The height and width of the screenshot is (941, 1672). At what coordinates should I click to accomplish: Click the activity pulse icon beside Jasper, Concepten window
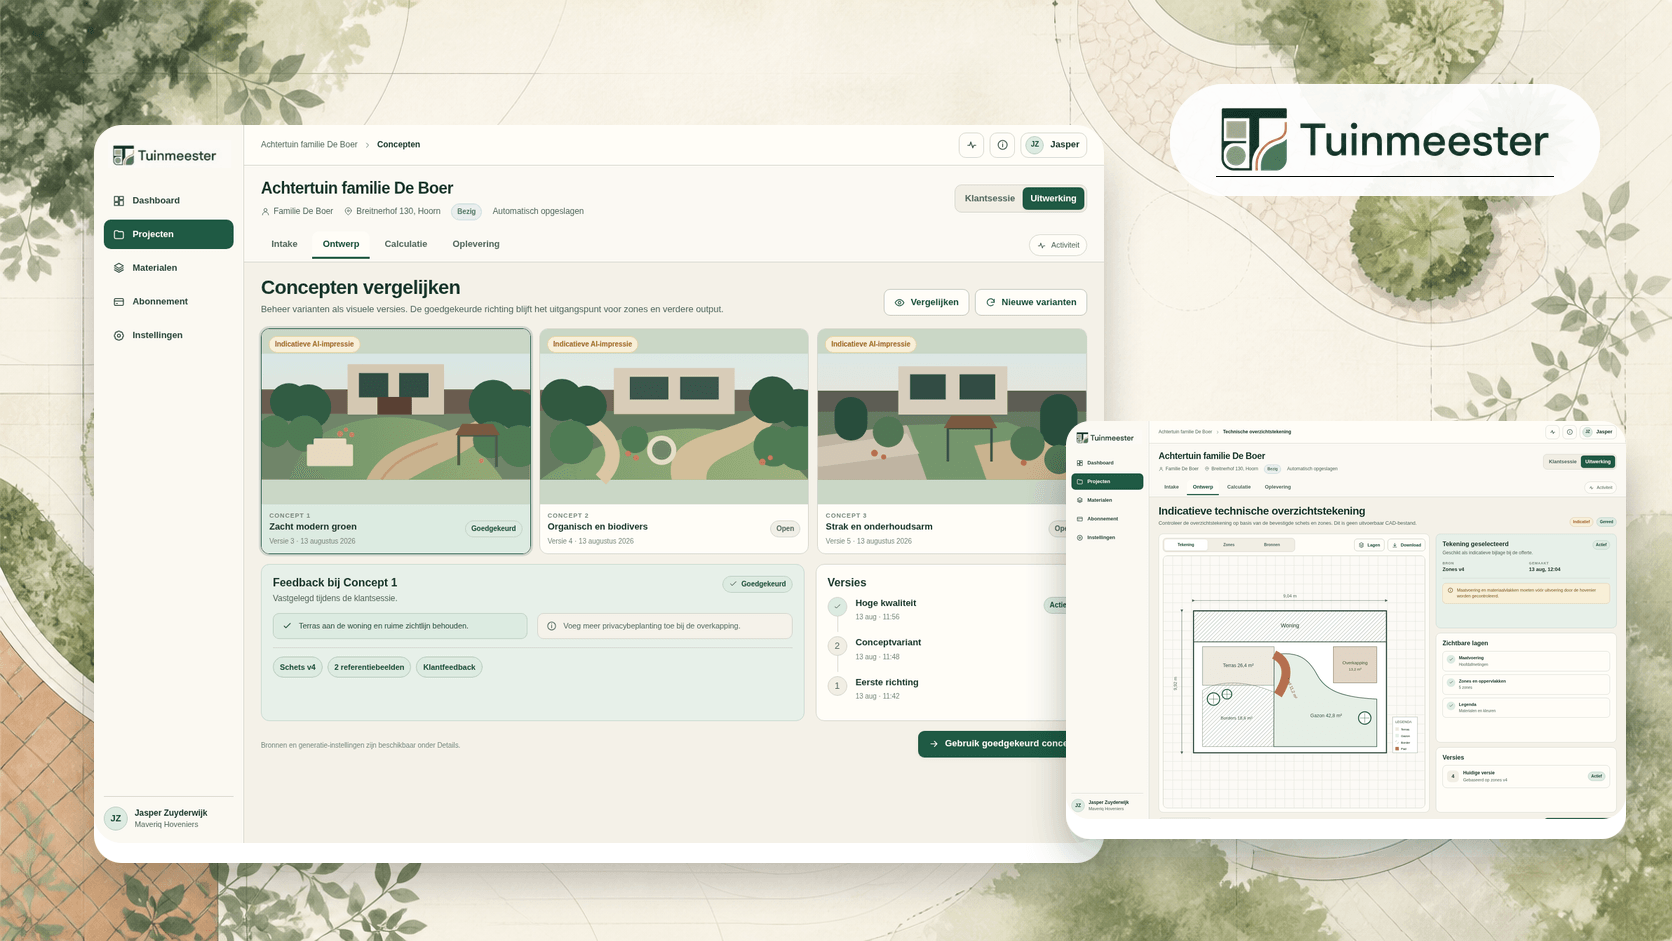tap(971, 145)
